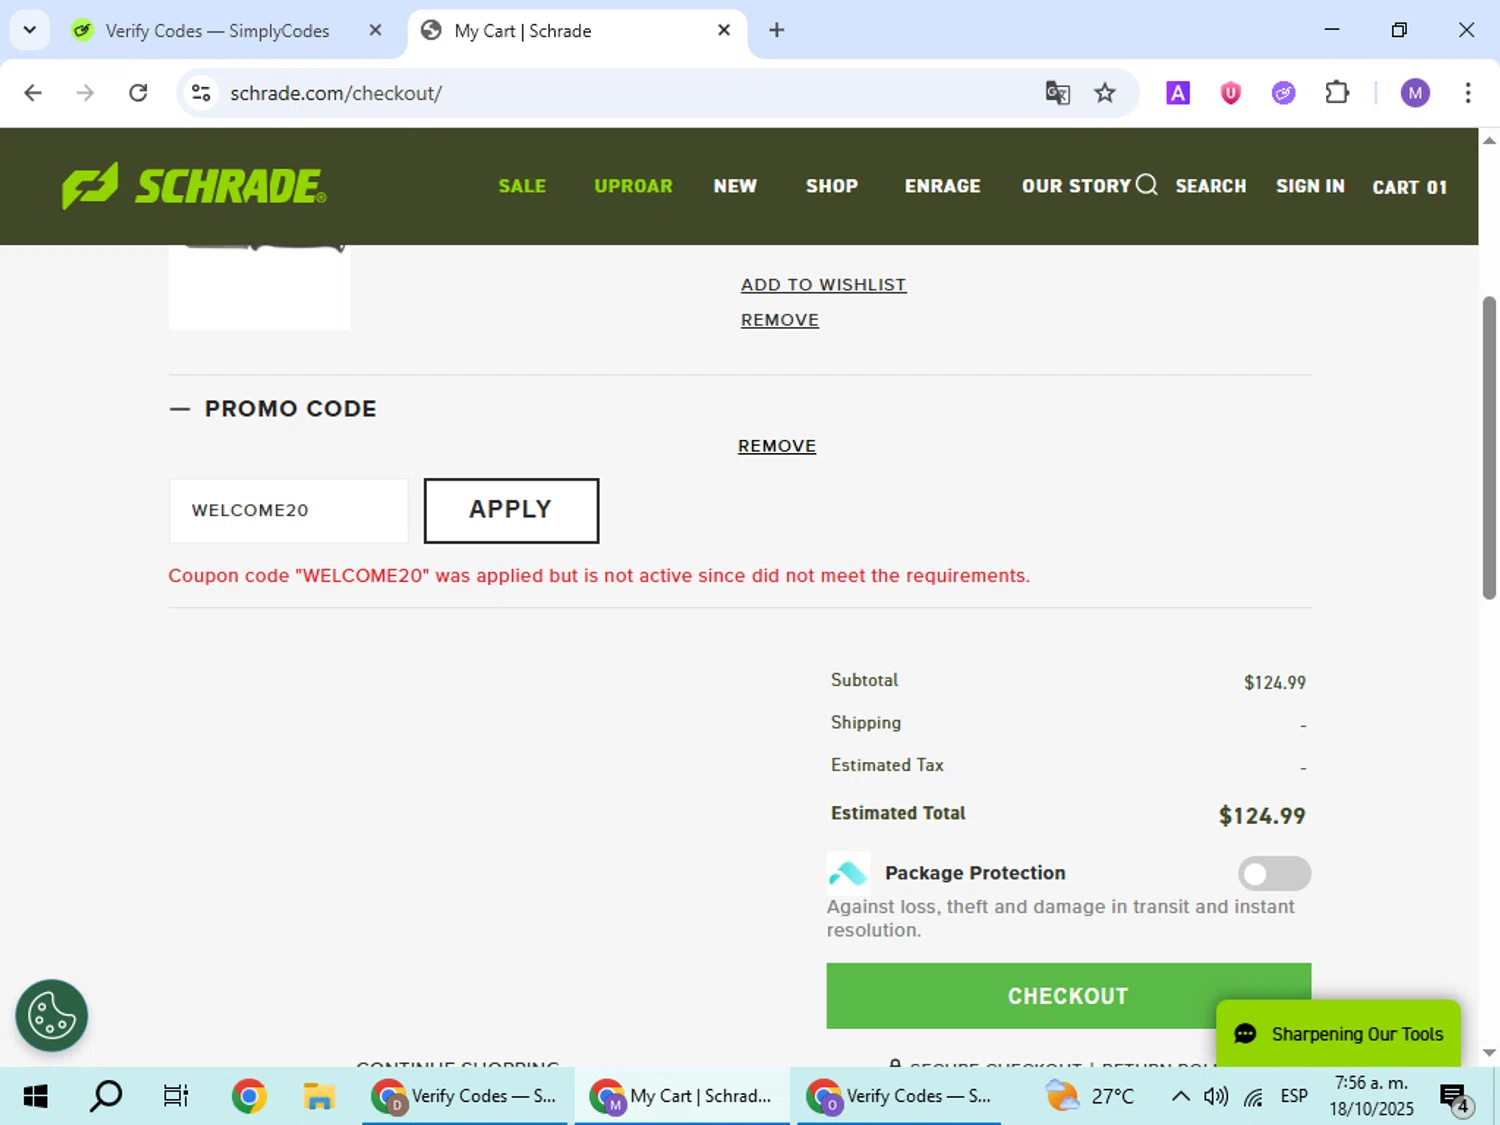
Task: View site information icon in address bar
Action: 201,93
